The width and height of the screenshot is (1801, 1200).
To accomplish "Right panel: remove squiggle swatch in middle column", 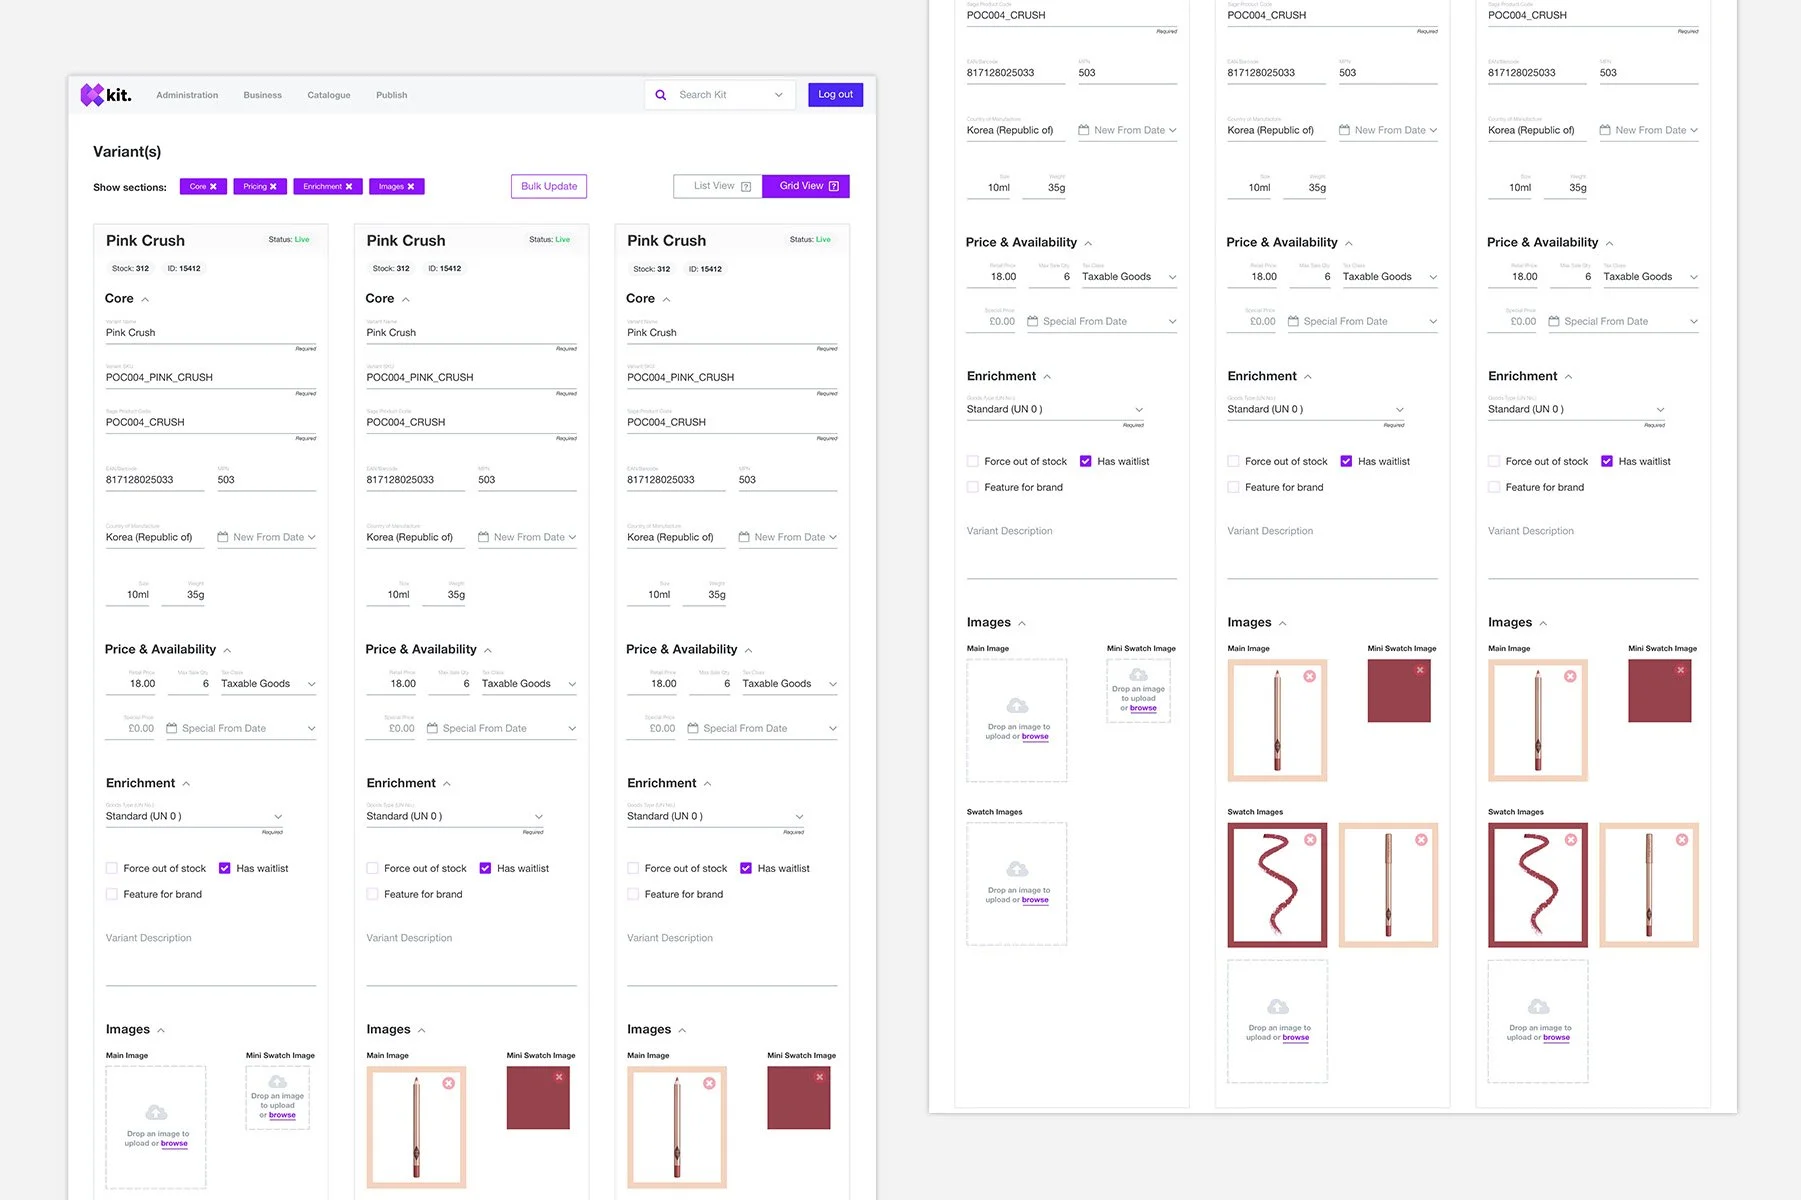I will point(1310,840).
